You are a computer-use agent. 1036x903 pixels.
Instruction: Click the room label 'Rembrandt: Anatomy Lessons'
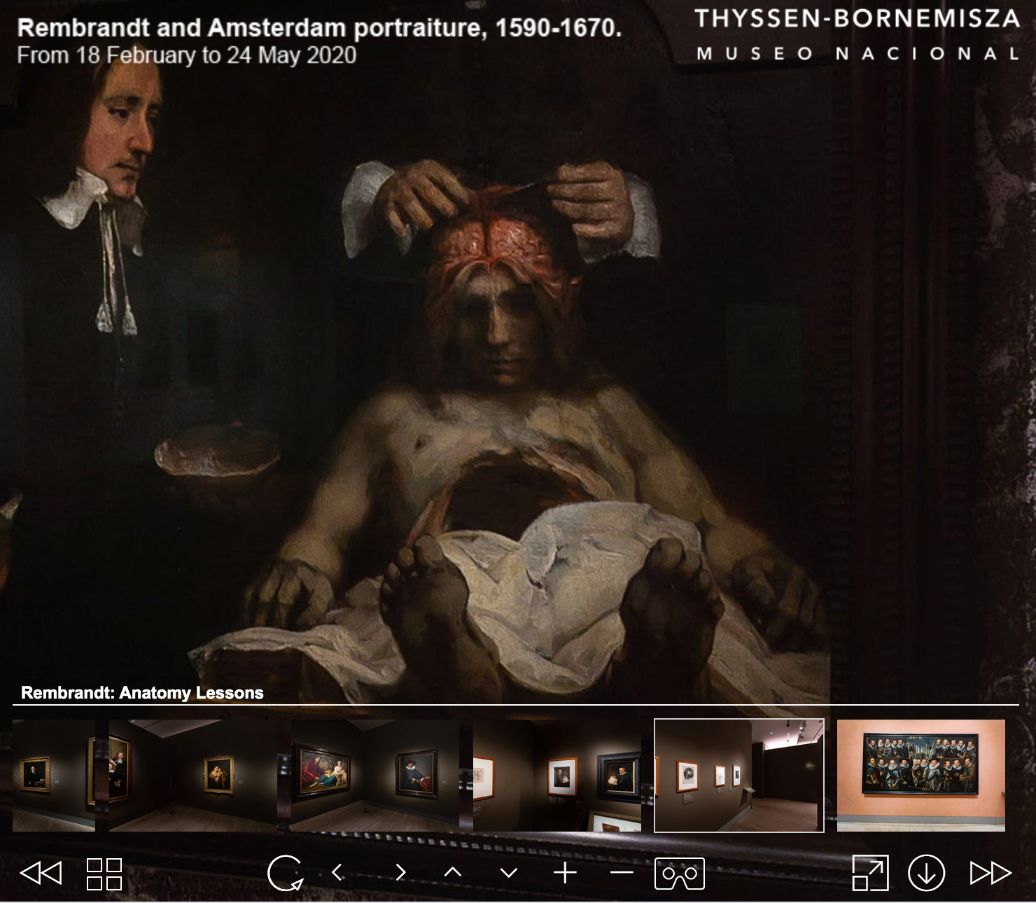[142, 692]
